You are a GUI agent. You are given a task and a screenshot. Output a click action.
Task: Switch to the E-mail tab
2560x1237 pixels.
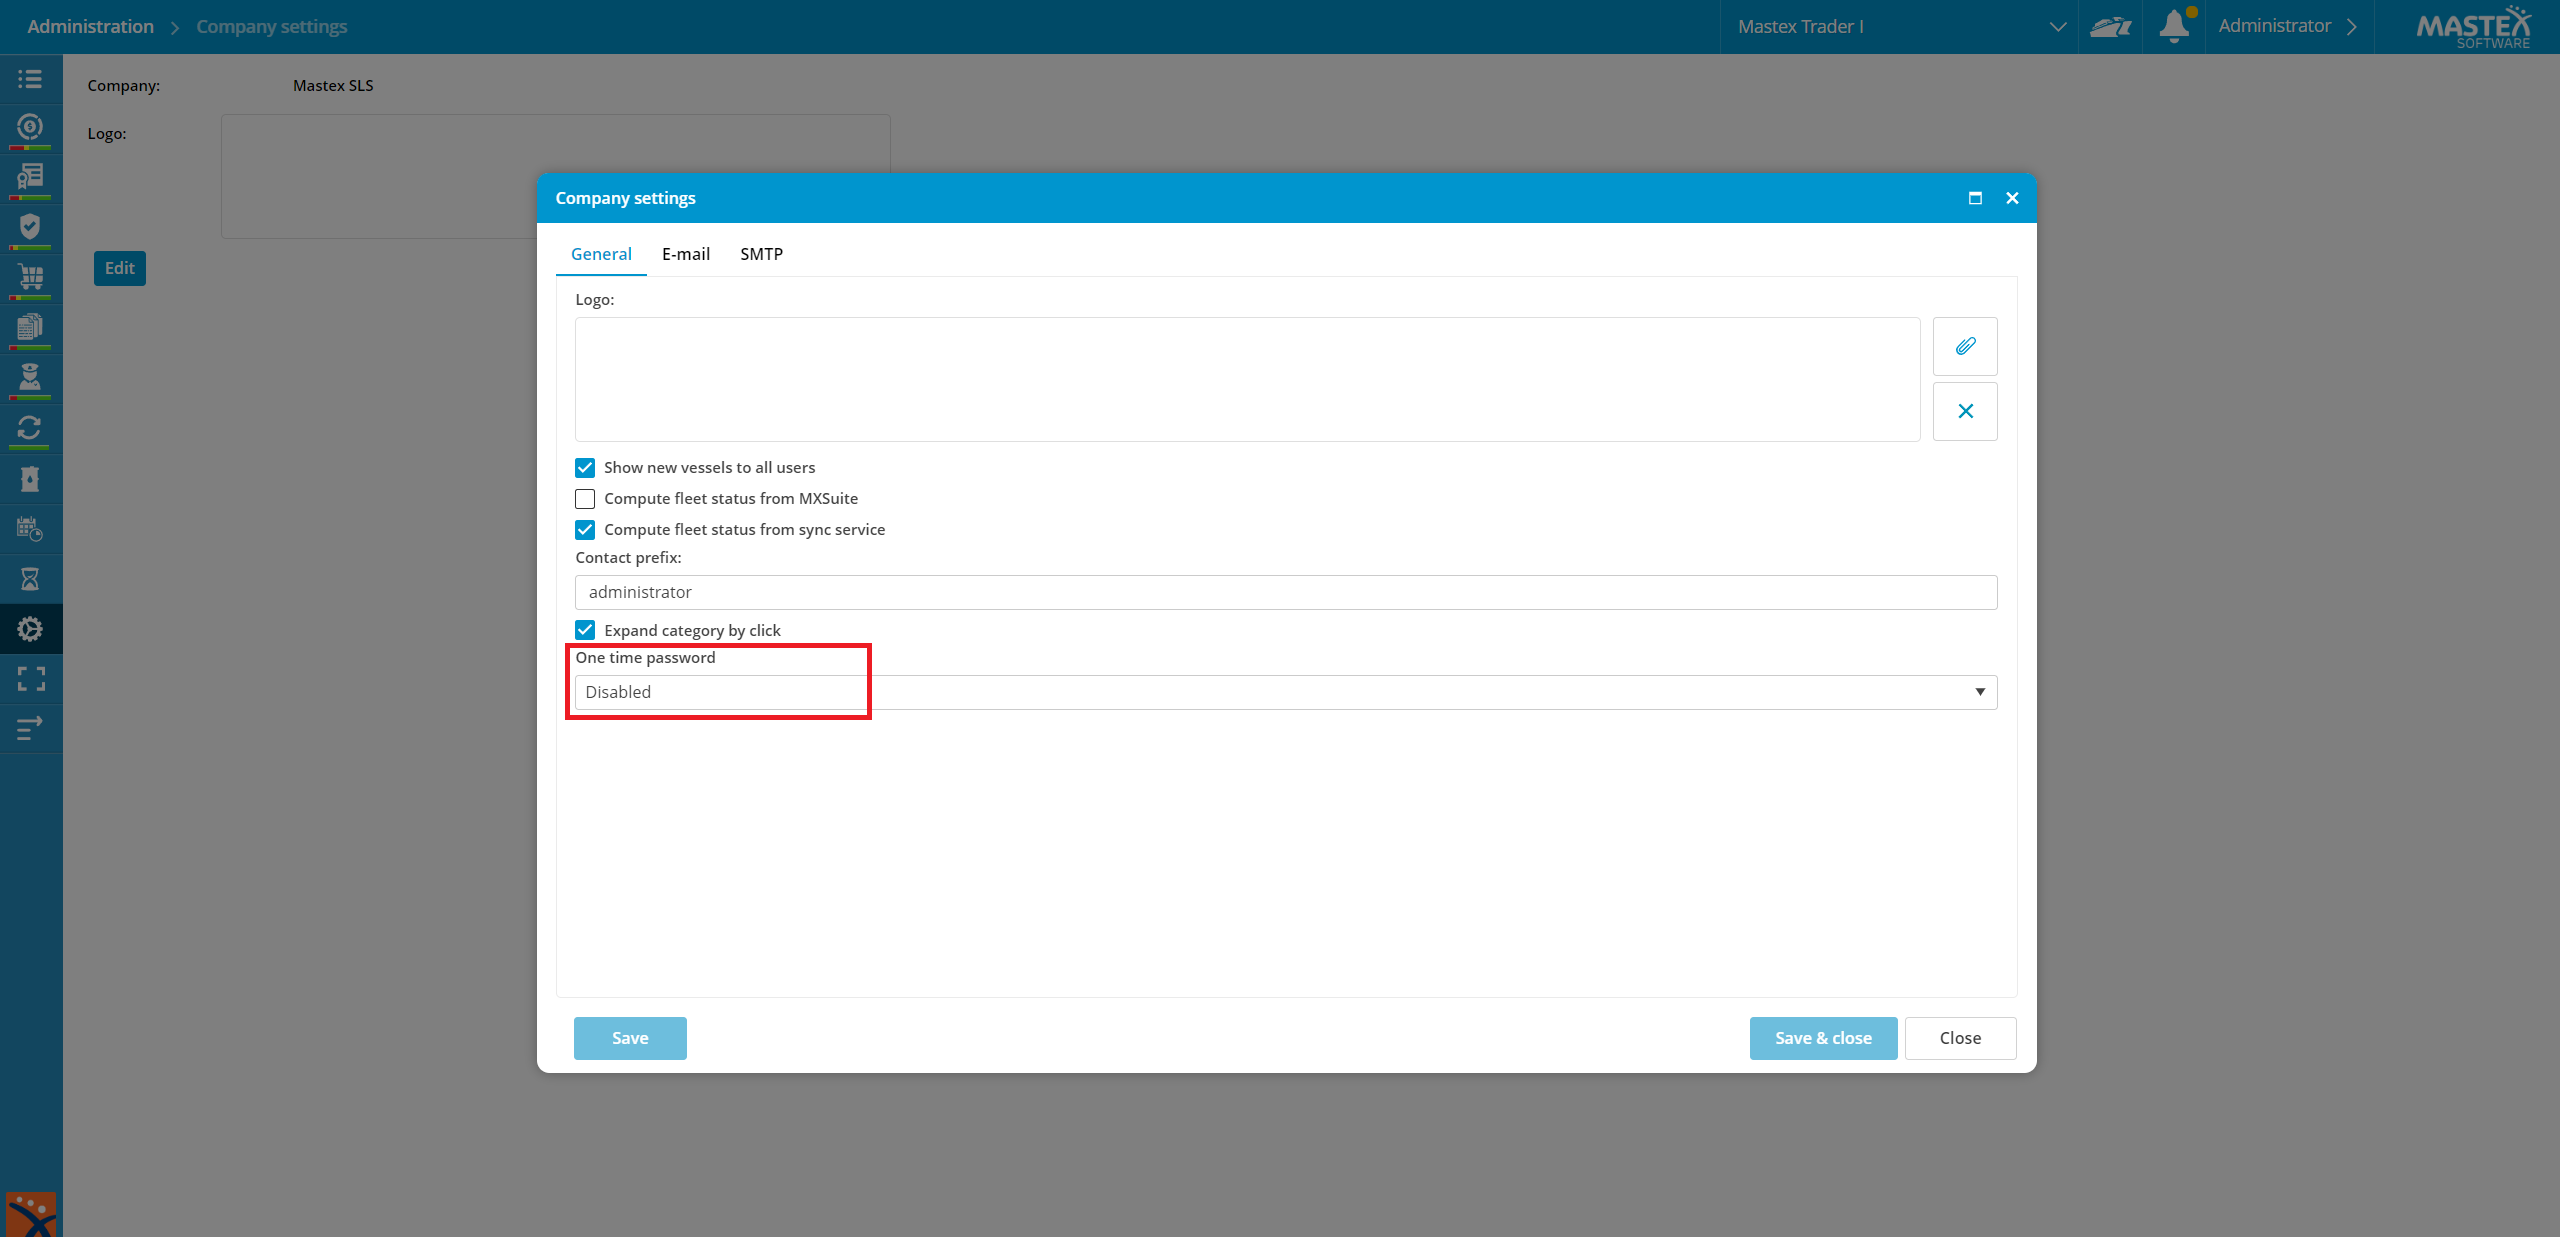coord(686,254)
